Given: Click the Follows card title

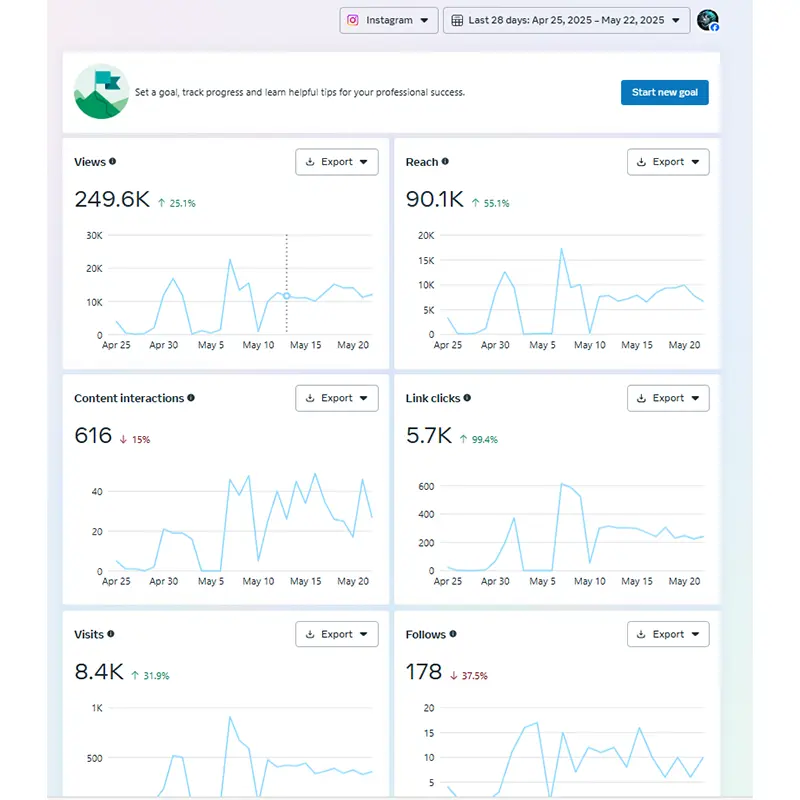Looking at the screenshot, I should pyautogui.click(x=426, y=634).
